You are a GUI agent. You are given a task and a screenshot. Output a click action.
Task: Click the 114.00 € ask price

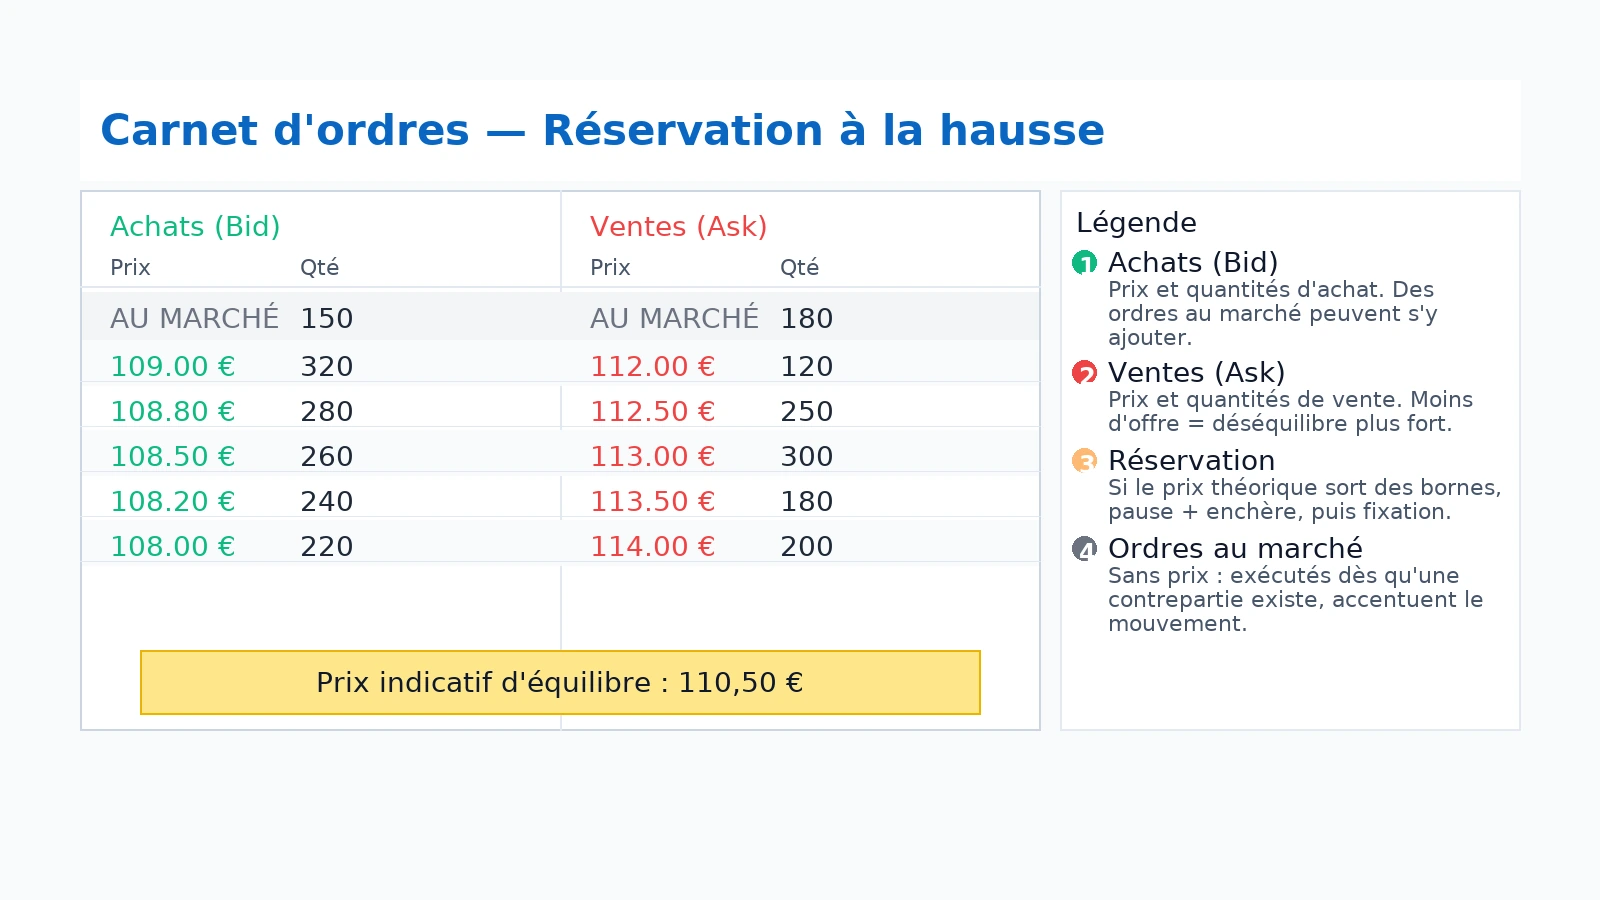click(652, 547)
